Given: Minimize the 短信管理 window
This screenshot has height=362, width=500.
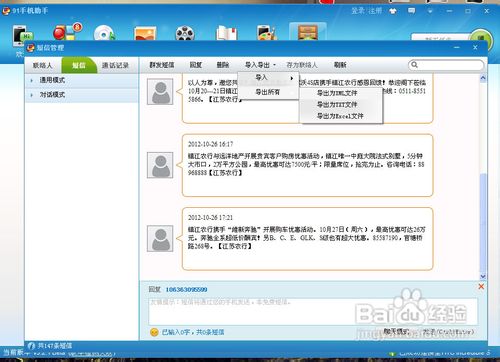Looking at the screenshot, I should pos(457,48).
